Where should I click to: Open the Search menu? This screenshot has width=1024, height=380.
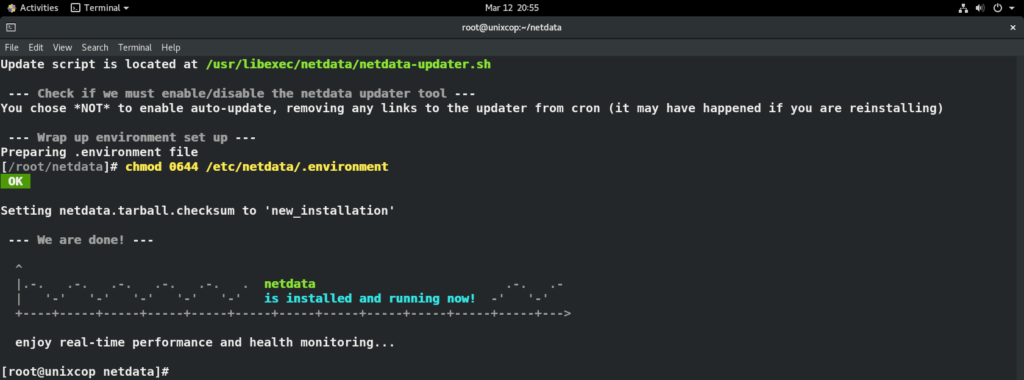[95, 48]
